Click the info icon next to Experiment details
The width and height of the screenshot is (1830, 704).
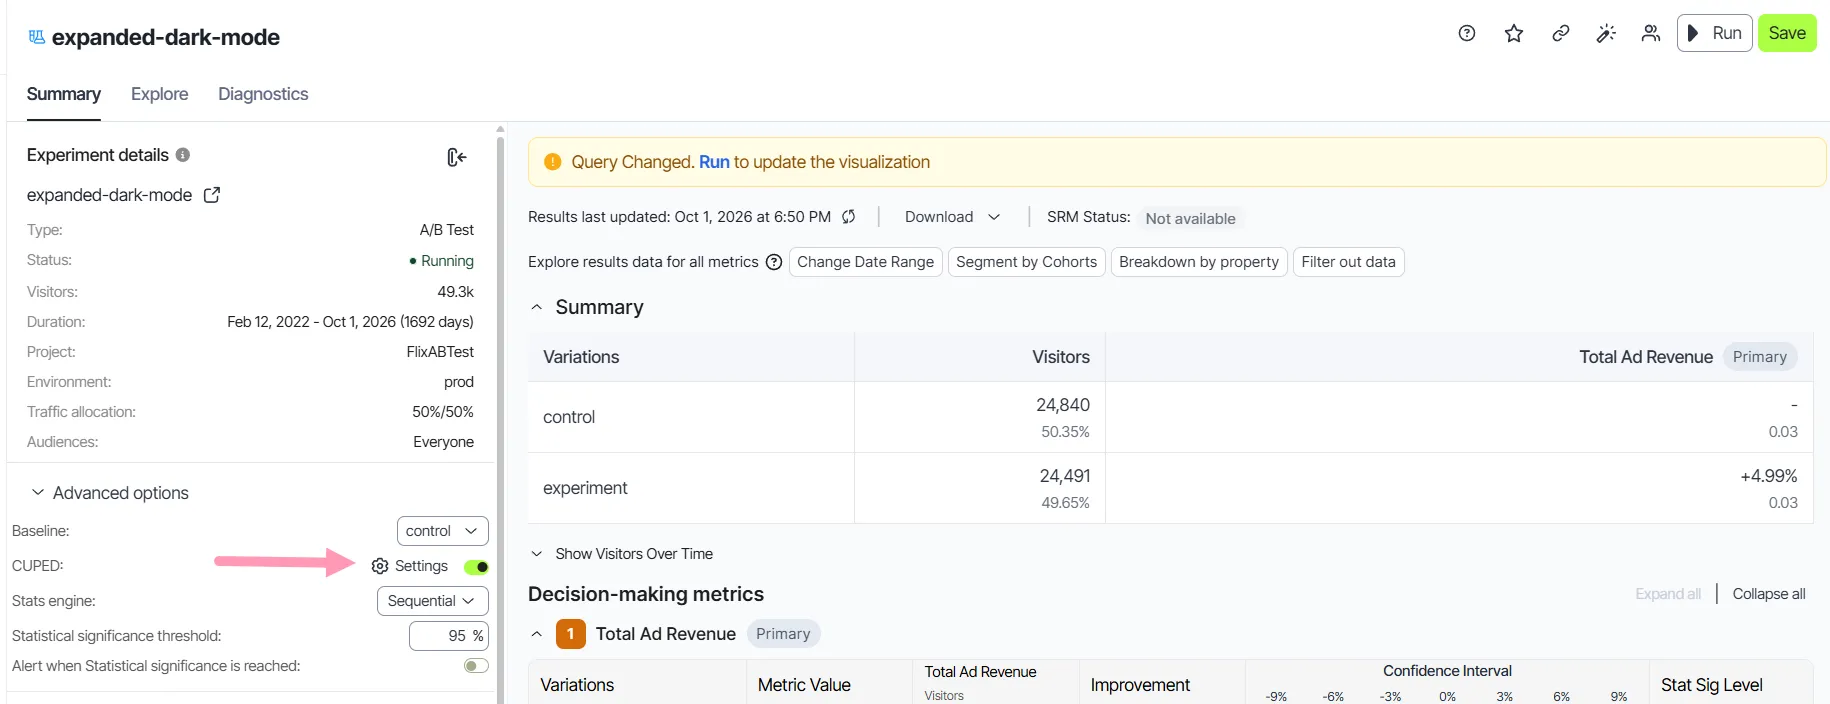pos(183,155)
